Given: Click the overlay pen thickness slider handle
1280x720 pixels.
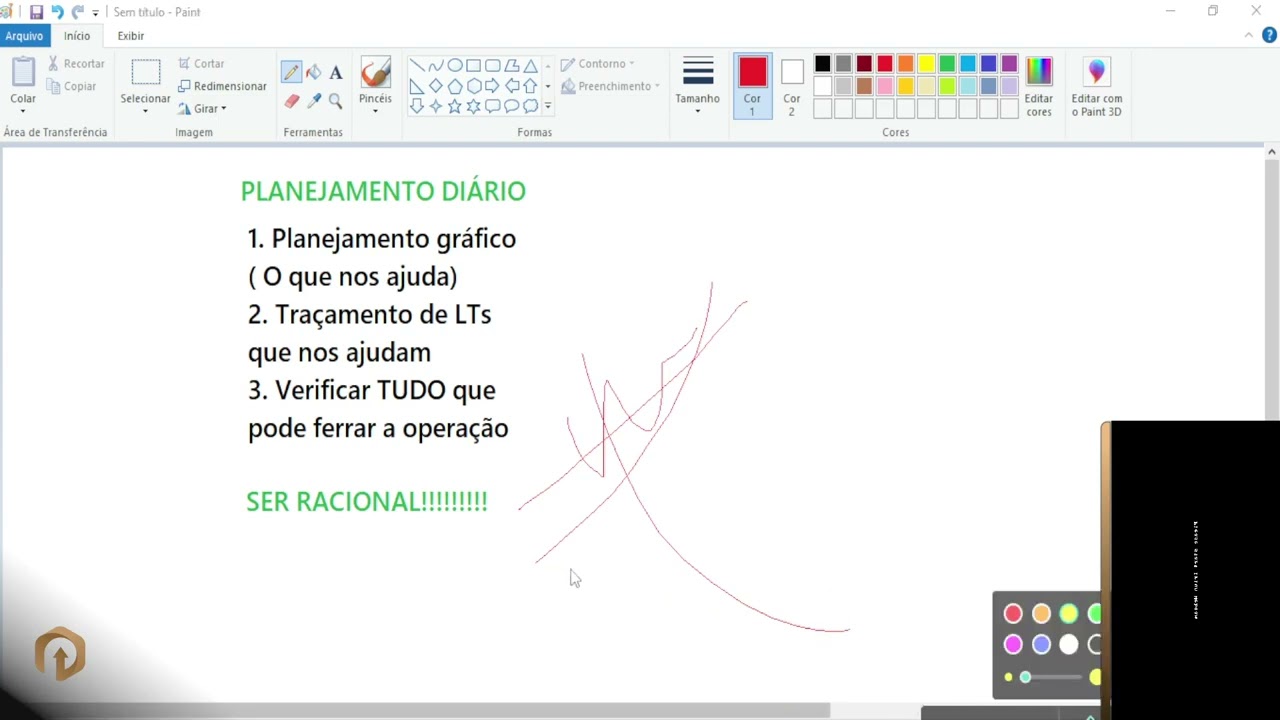Looking at the screenshot, I should (1025, 677).
